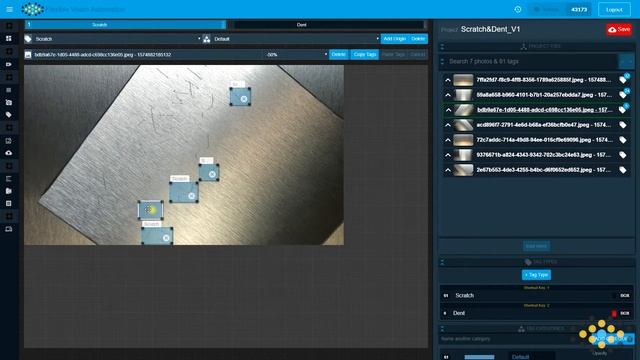The height and width of the screenshot is (360, 640).
Task: Open the zoom percentage dropdown
Action: coord(295,54)
